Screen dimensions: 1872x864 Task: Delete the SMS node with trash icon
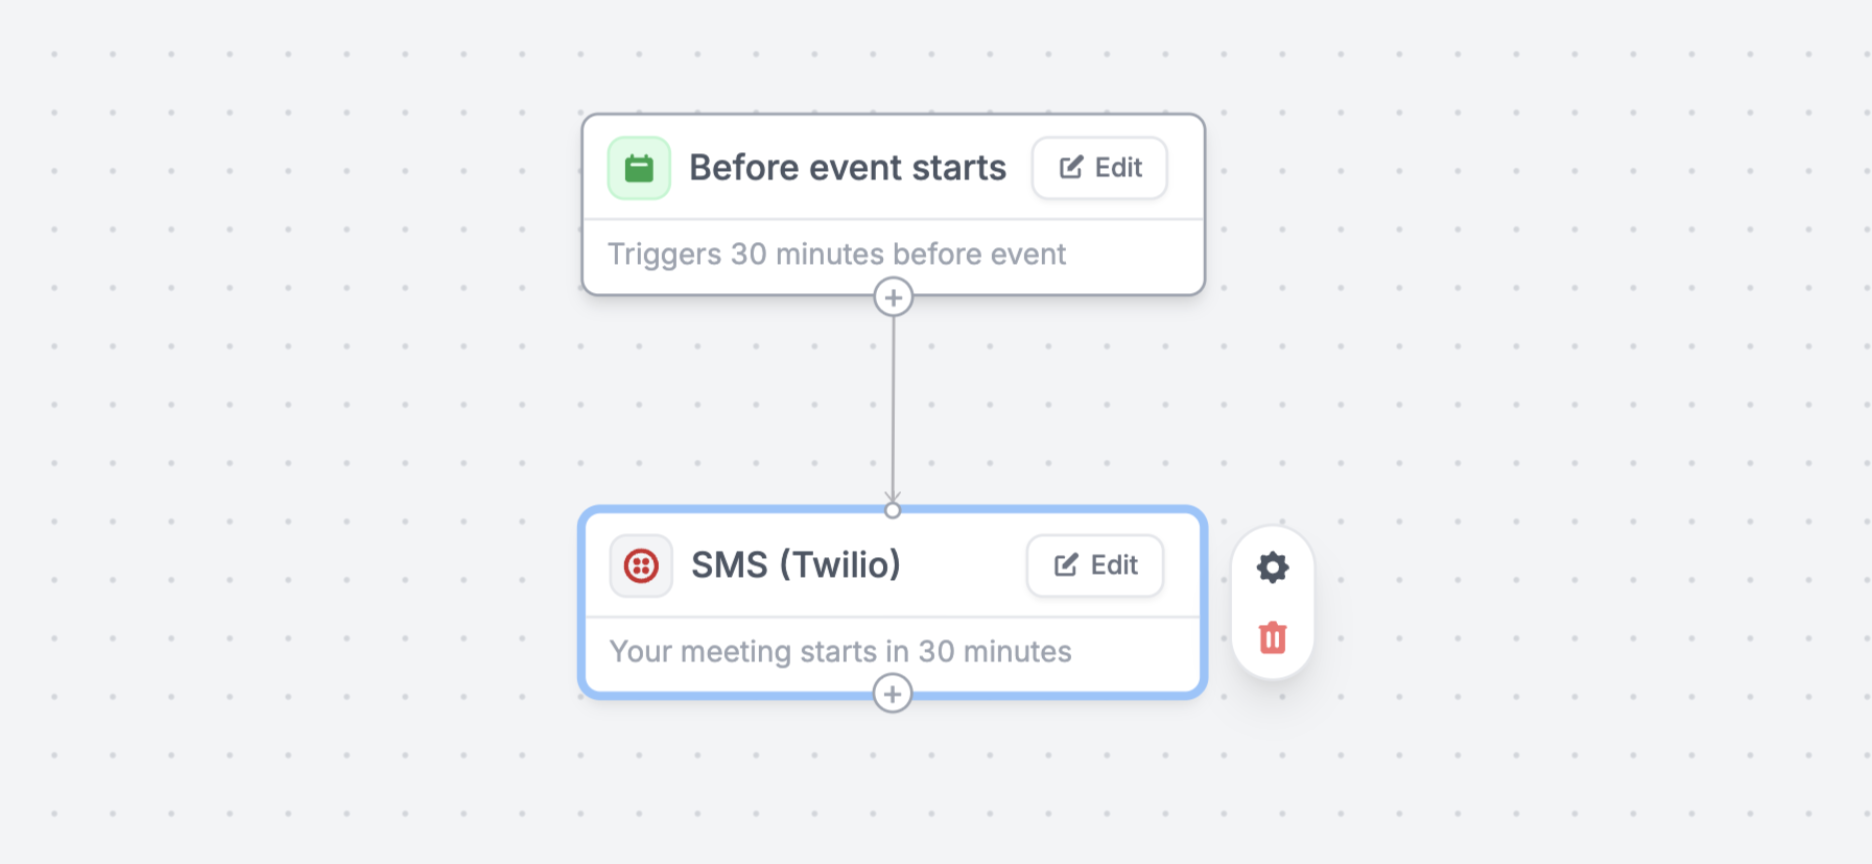[x=1272, y=637]
